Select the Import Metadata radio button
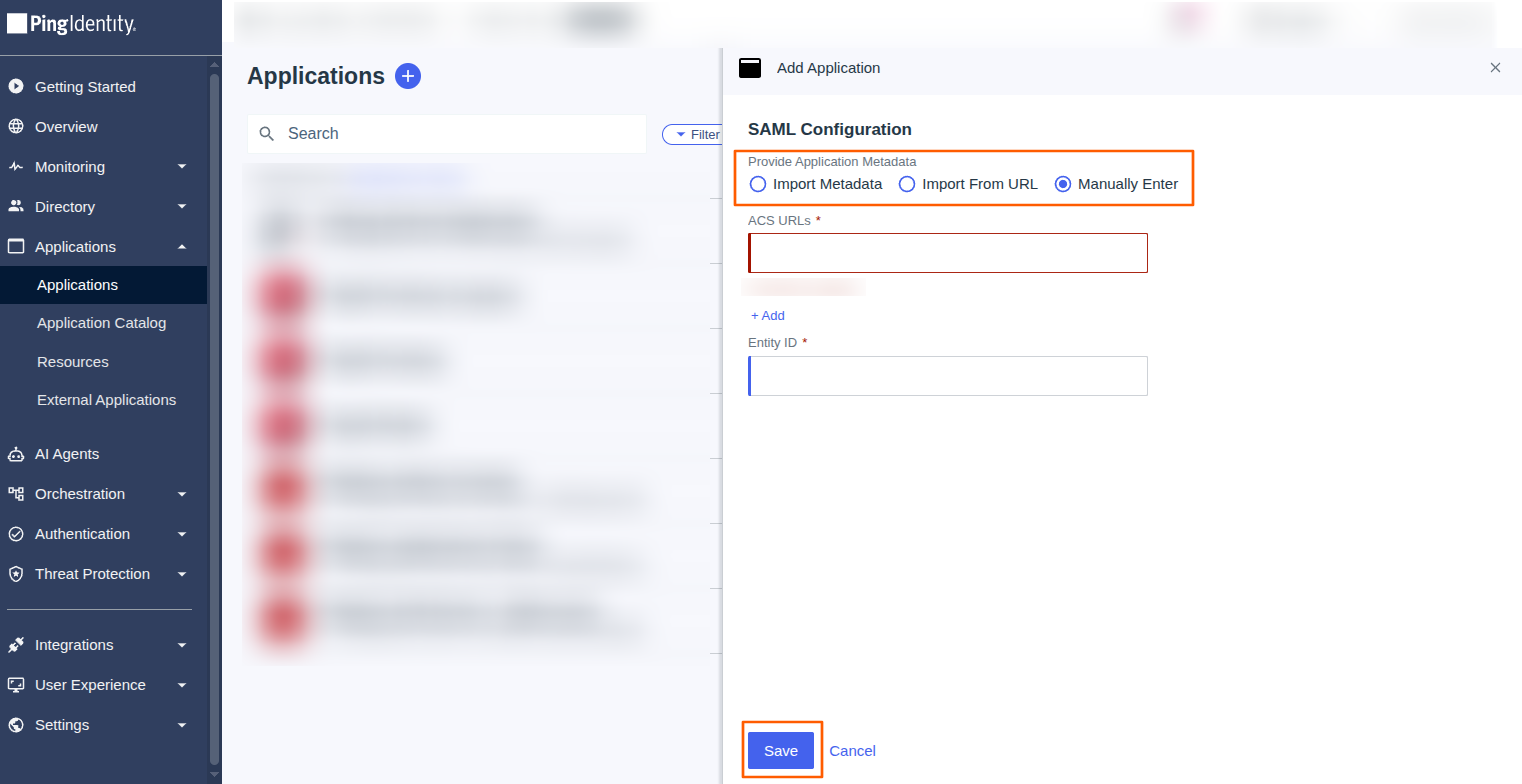Viewport: 1522px width, 784px height. 758,184
